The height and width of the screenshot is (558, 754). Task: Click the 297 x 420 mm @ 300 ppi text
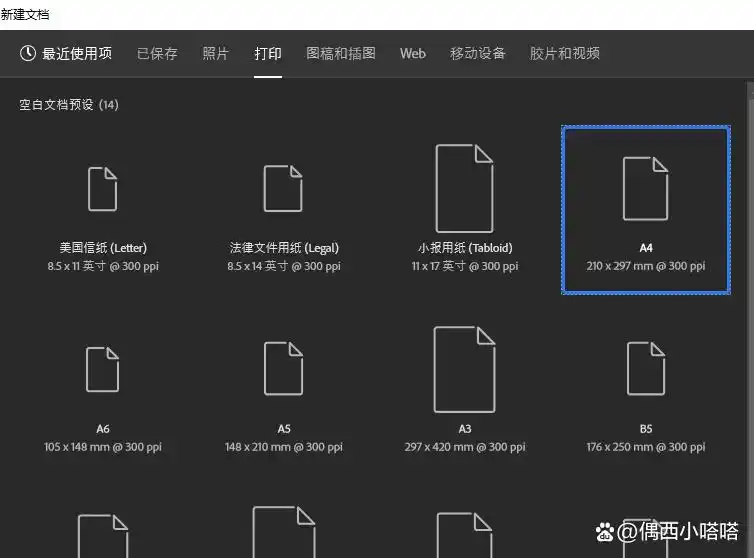point(465,447)
